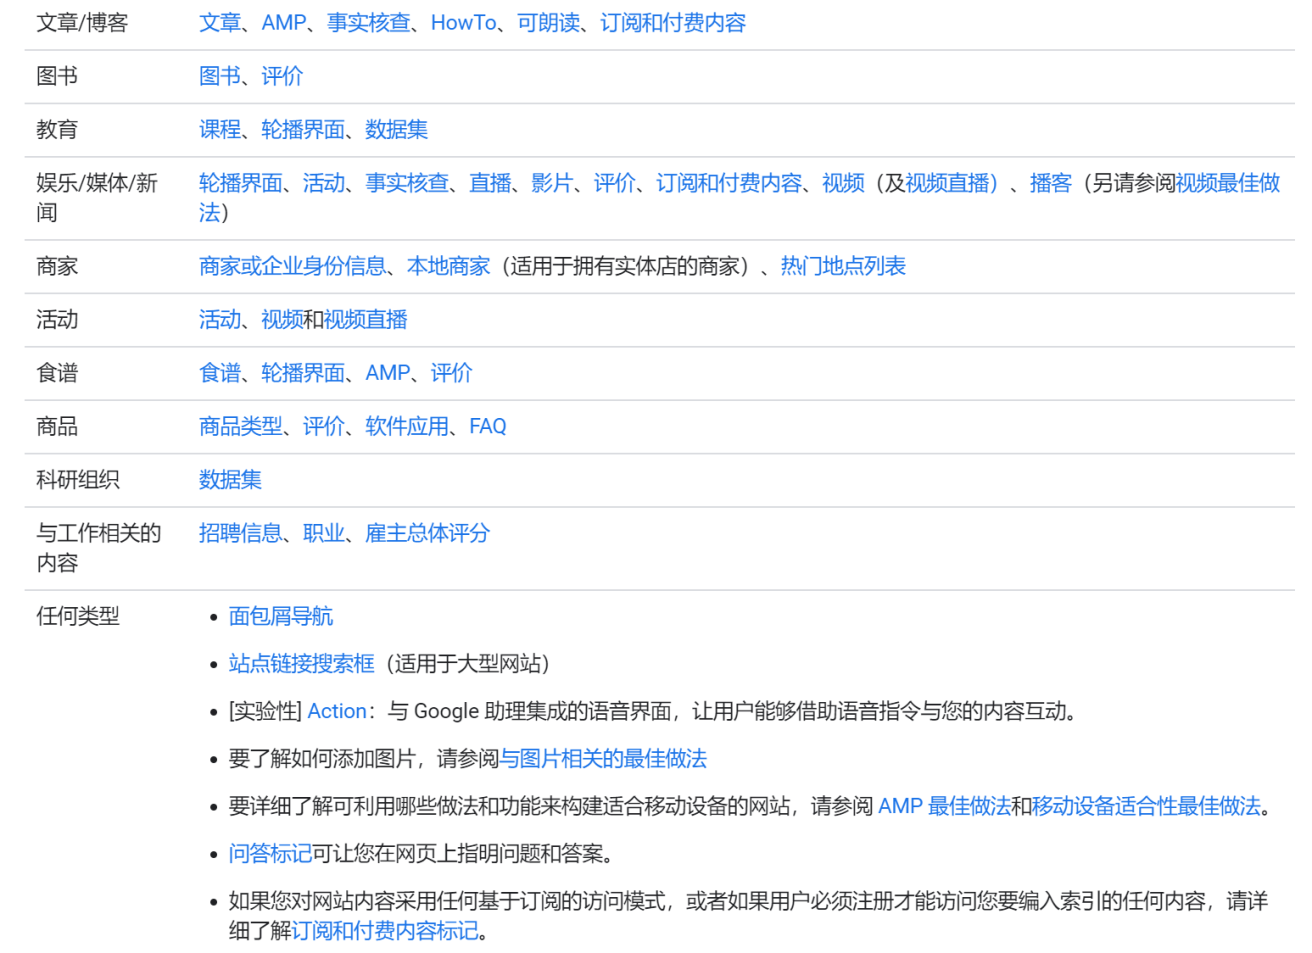Click 视频 link before (及视频直播)
Viewport: 1312px width, 953px height.
click(x=843, y=183)
